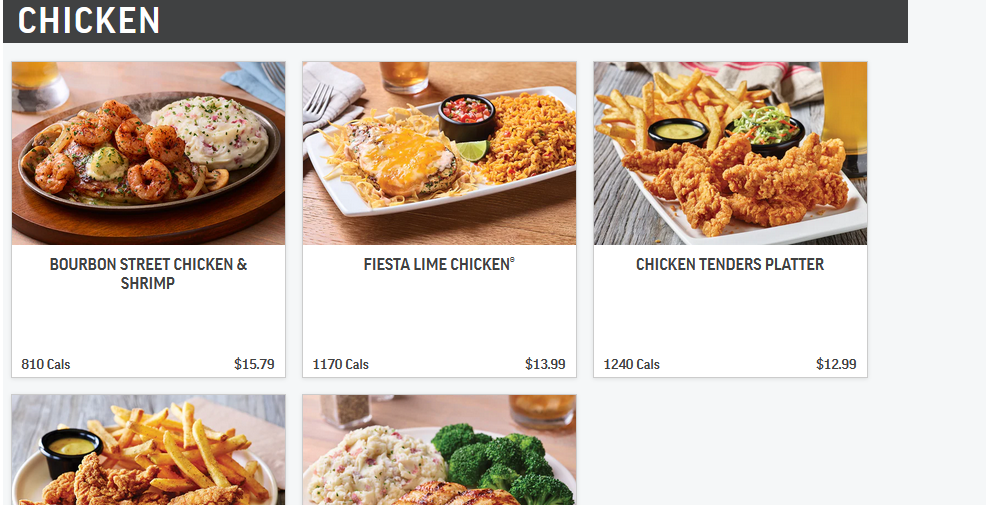Image resolution: width=986 pixels, height=505 pixels.
Task: Select the Bourbon Street Chicken & Shrimp title
Action: [x=148, y=274]
